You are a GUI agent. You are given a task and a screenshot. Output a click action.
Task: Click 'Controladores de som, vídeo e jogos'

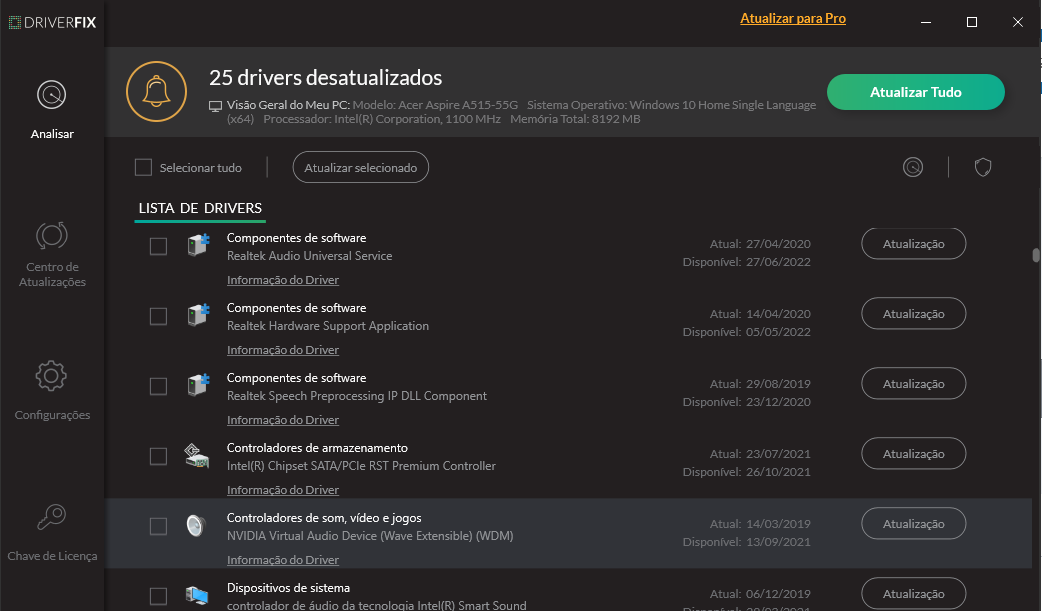point(324,518)
